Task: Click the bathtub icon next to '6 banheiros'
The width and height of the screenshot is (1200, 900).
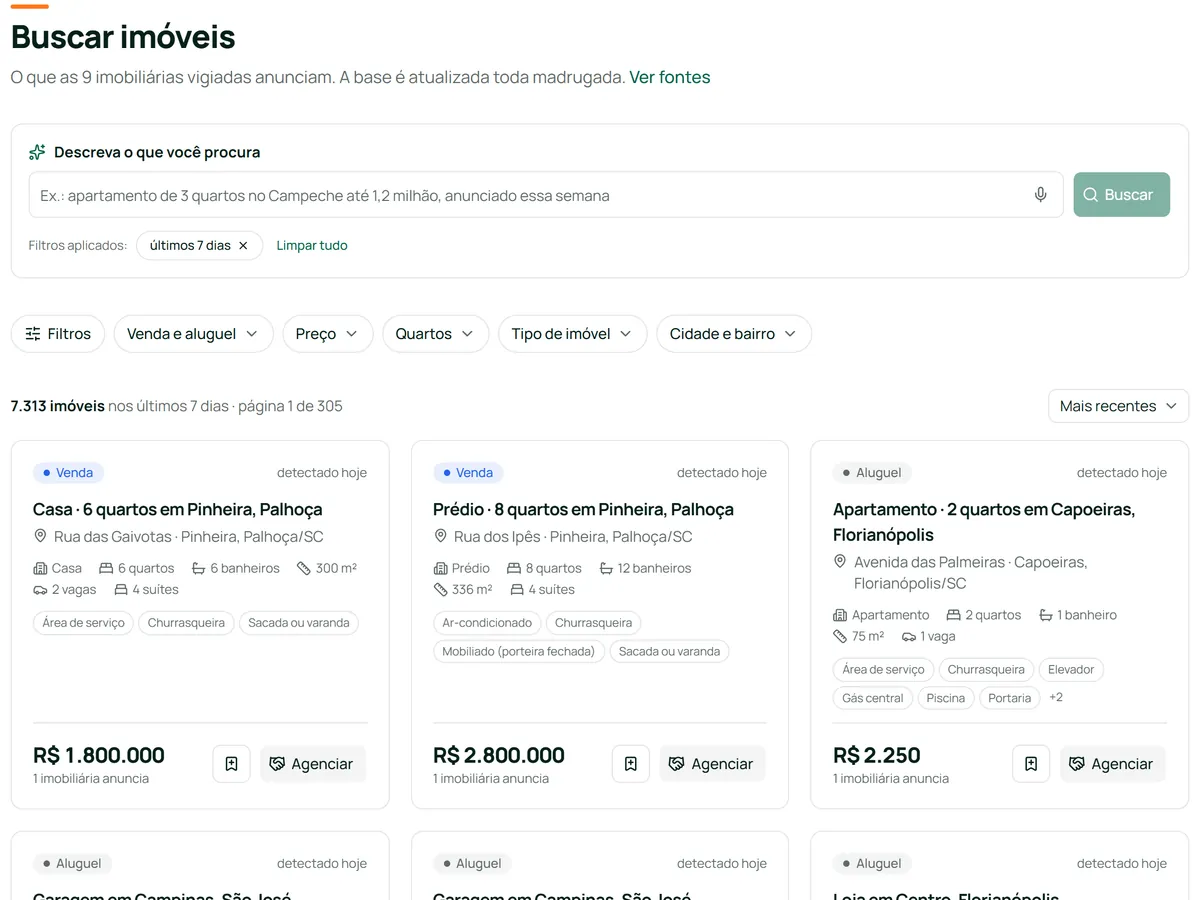Action: (199, 568)
